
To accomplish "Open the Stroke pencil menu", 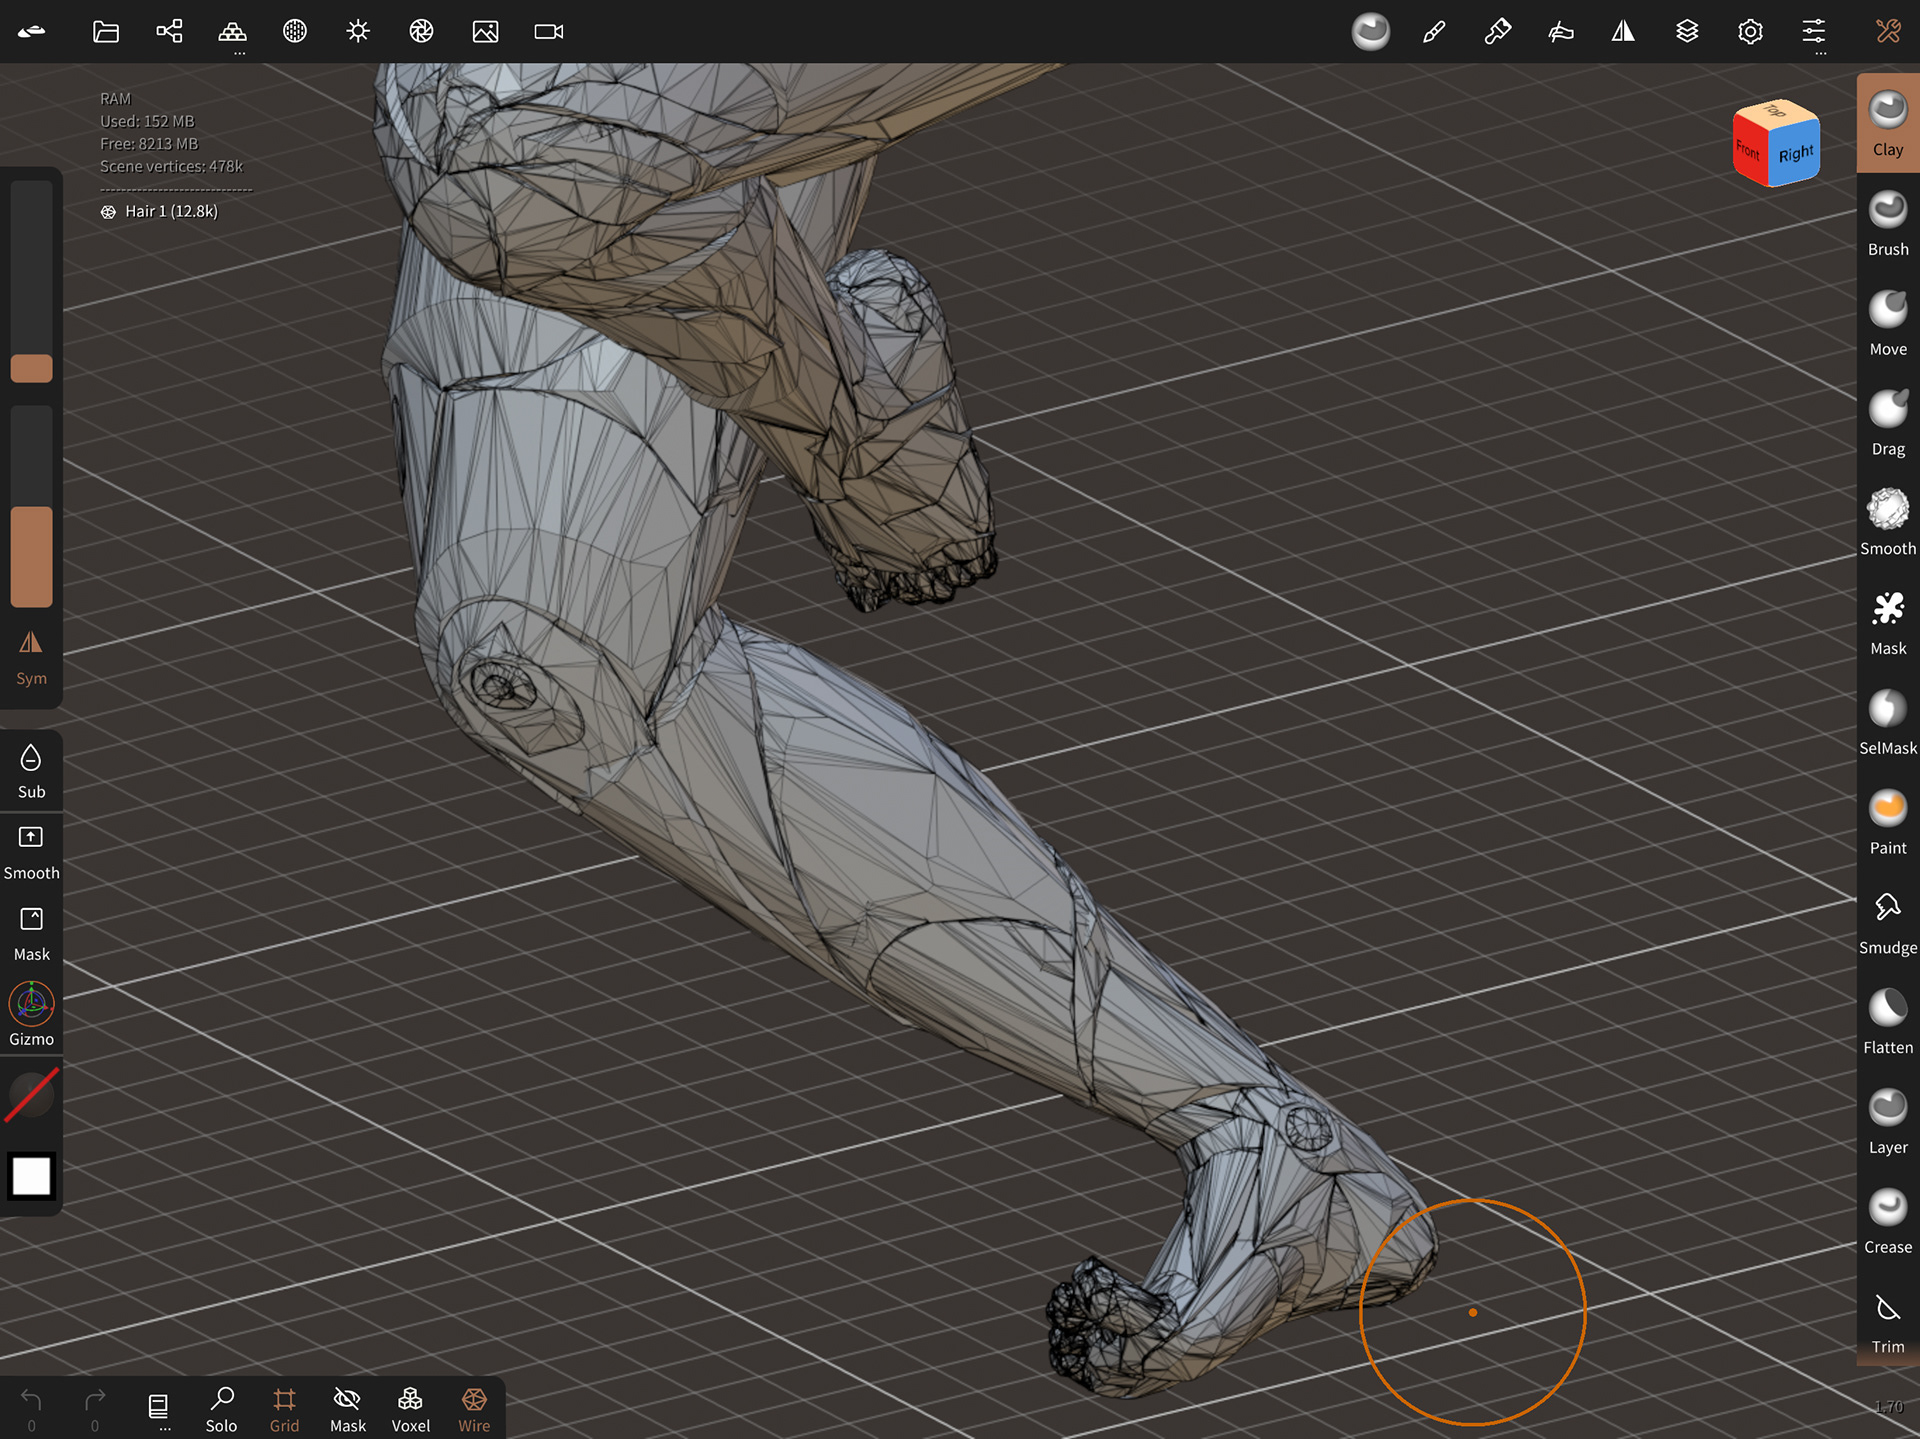I will [x=1434, y=31].
